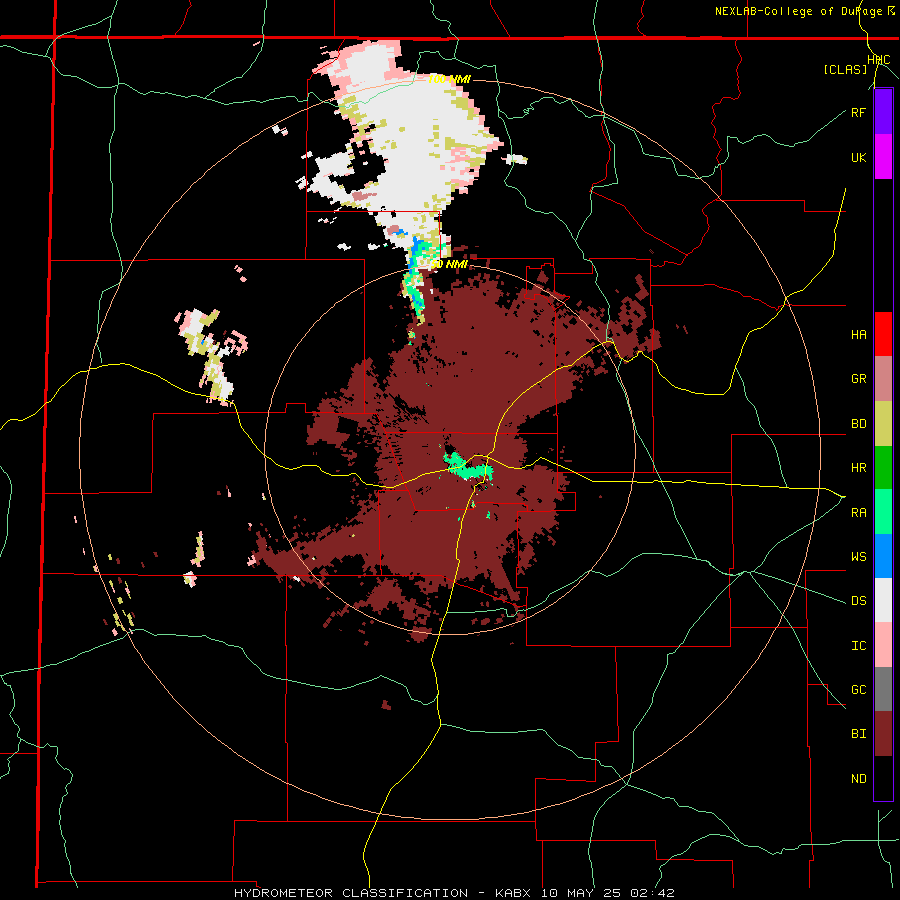Pick the GR graupel legend color swatch
The height and width of the screenshot is (900, 900).
point(883,379)
